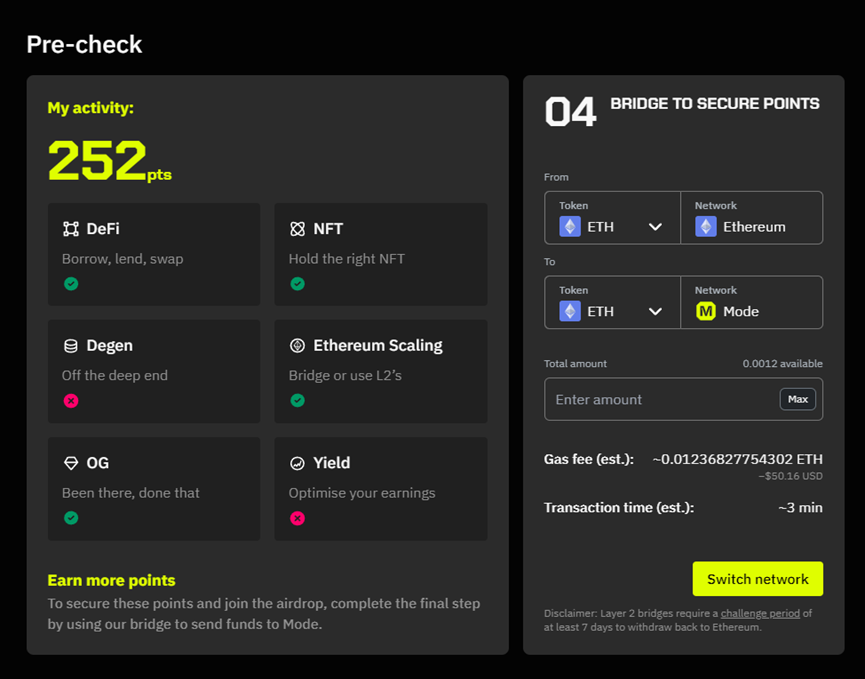Click the Yield chart icon
This screenshot has width=865, height=679.
pos(297,463)
